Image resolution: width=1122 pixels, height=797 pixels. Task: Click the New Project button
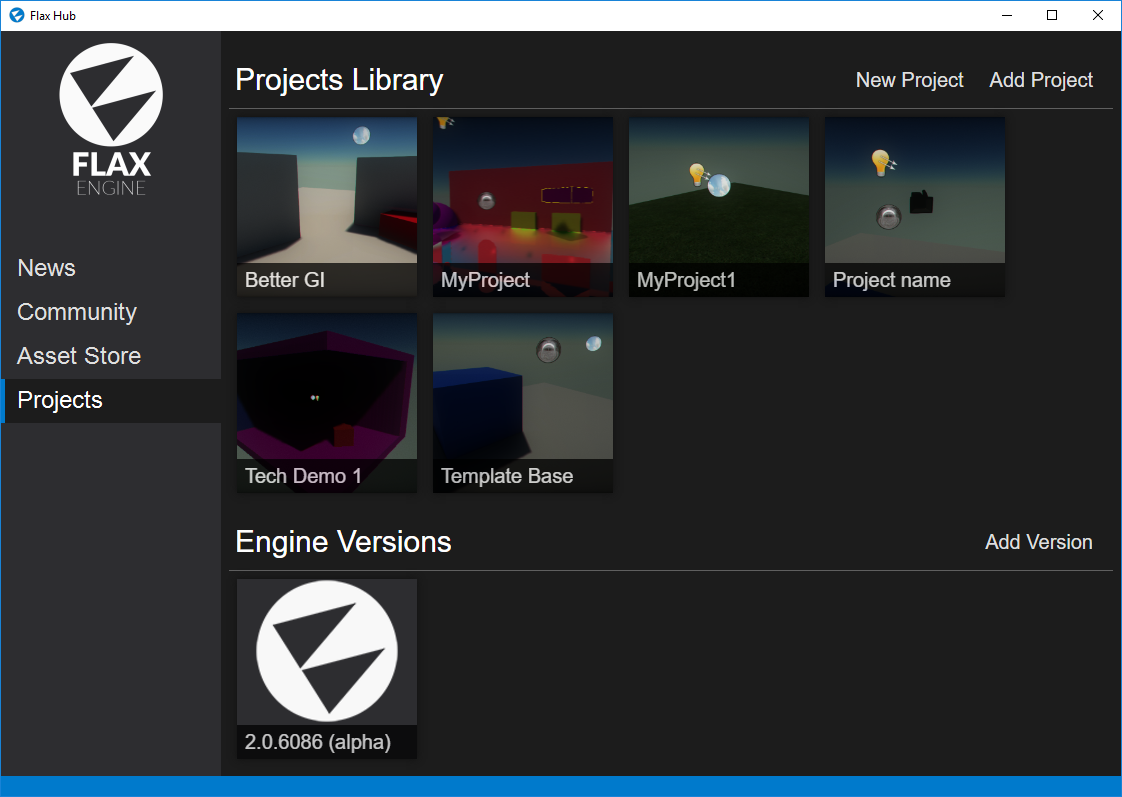[x=909, y=80]
